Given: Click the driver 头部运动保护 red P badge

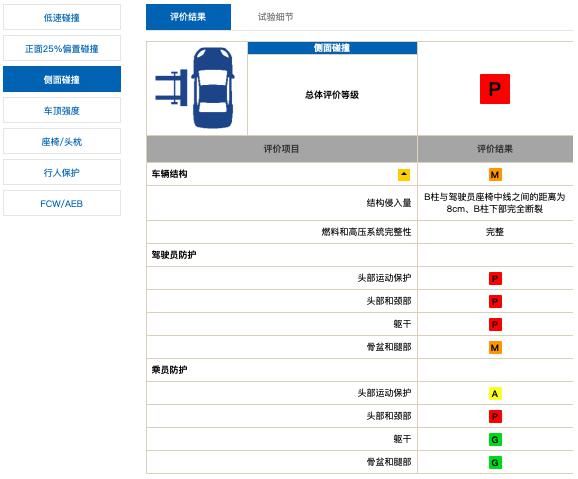Looking at the screenshot, I should click(495, 278).
